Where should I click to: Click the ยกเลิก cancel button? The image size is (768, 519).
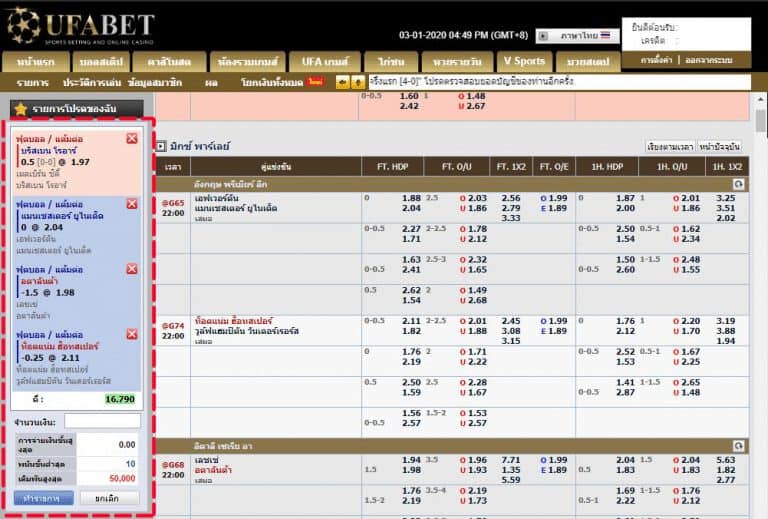click(107, 498)
